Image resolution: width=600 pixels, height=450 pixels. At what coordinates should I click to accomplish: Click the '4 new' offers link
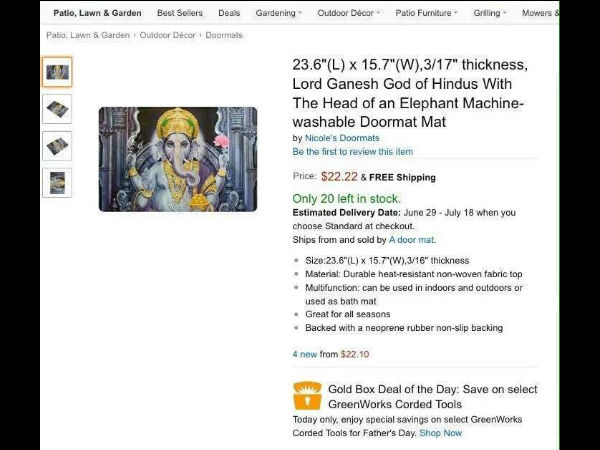point(303,354)
